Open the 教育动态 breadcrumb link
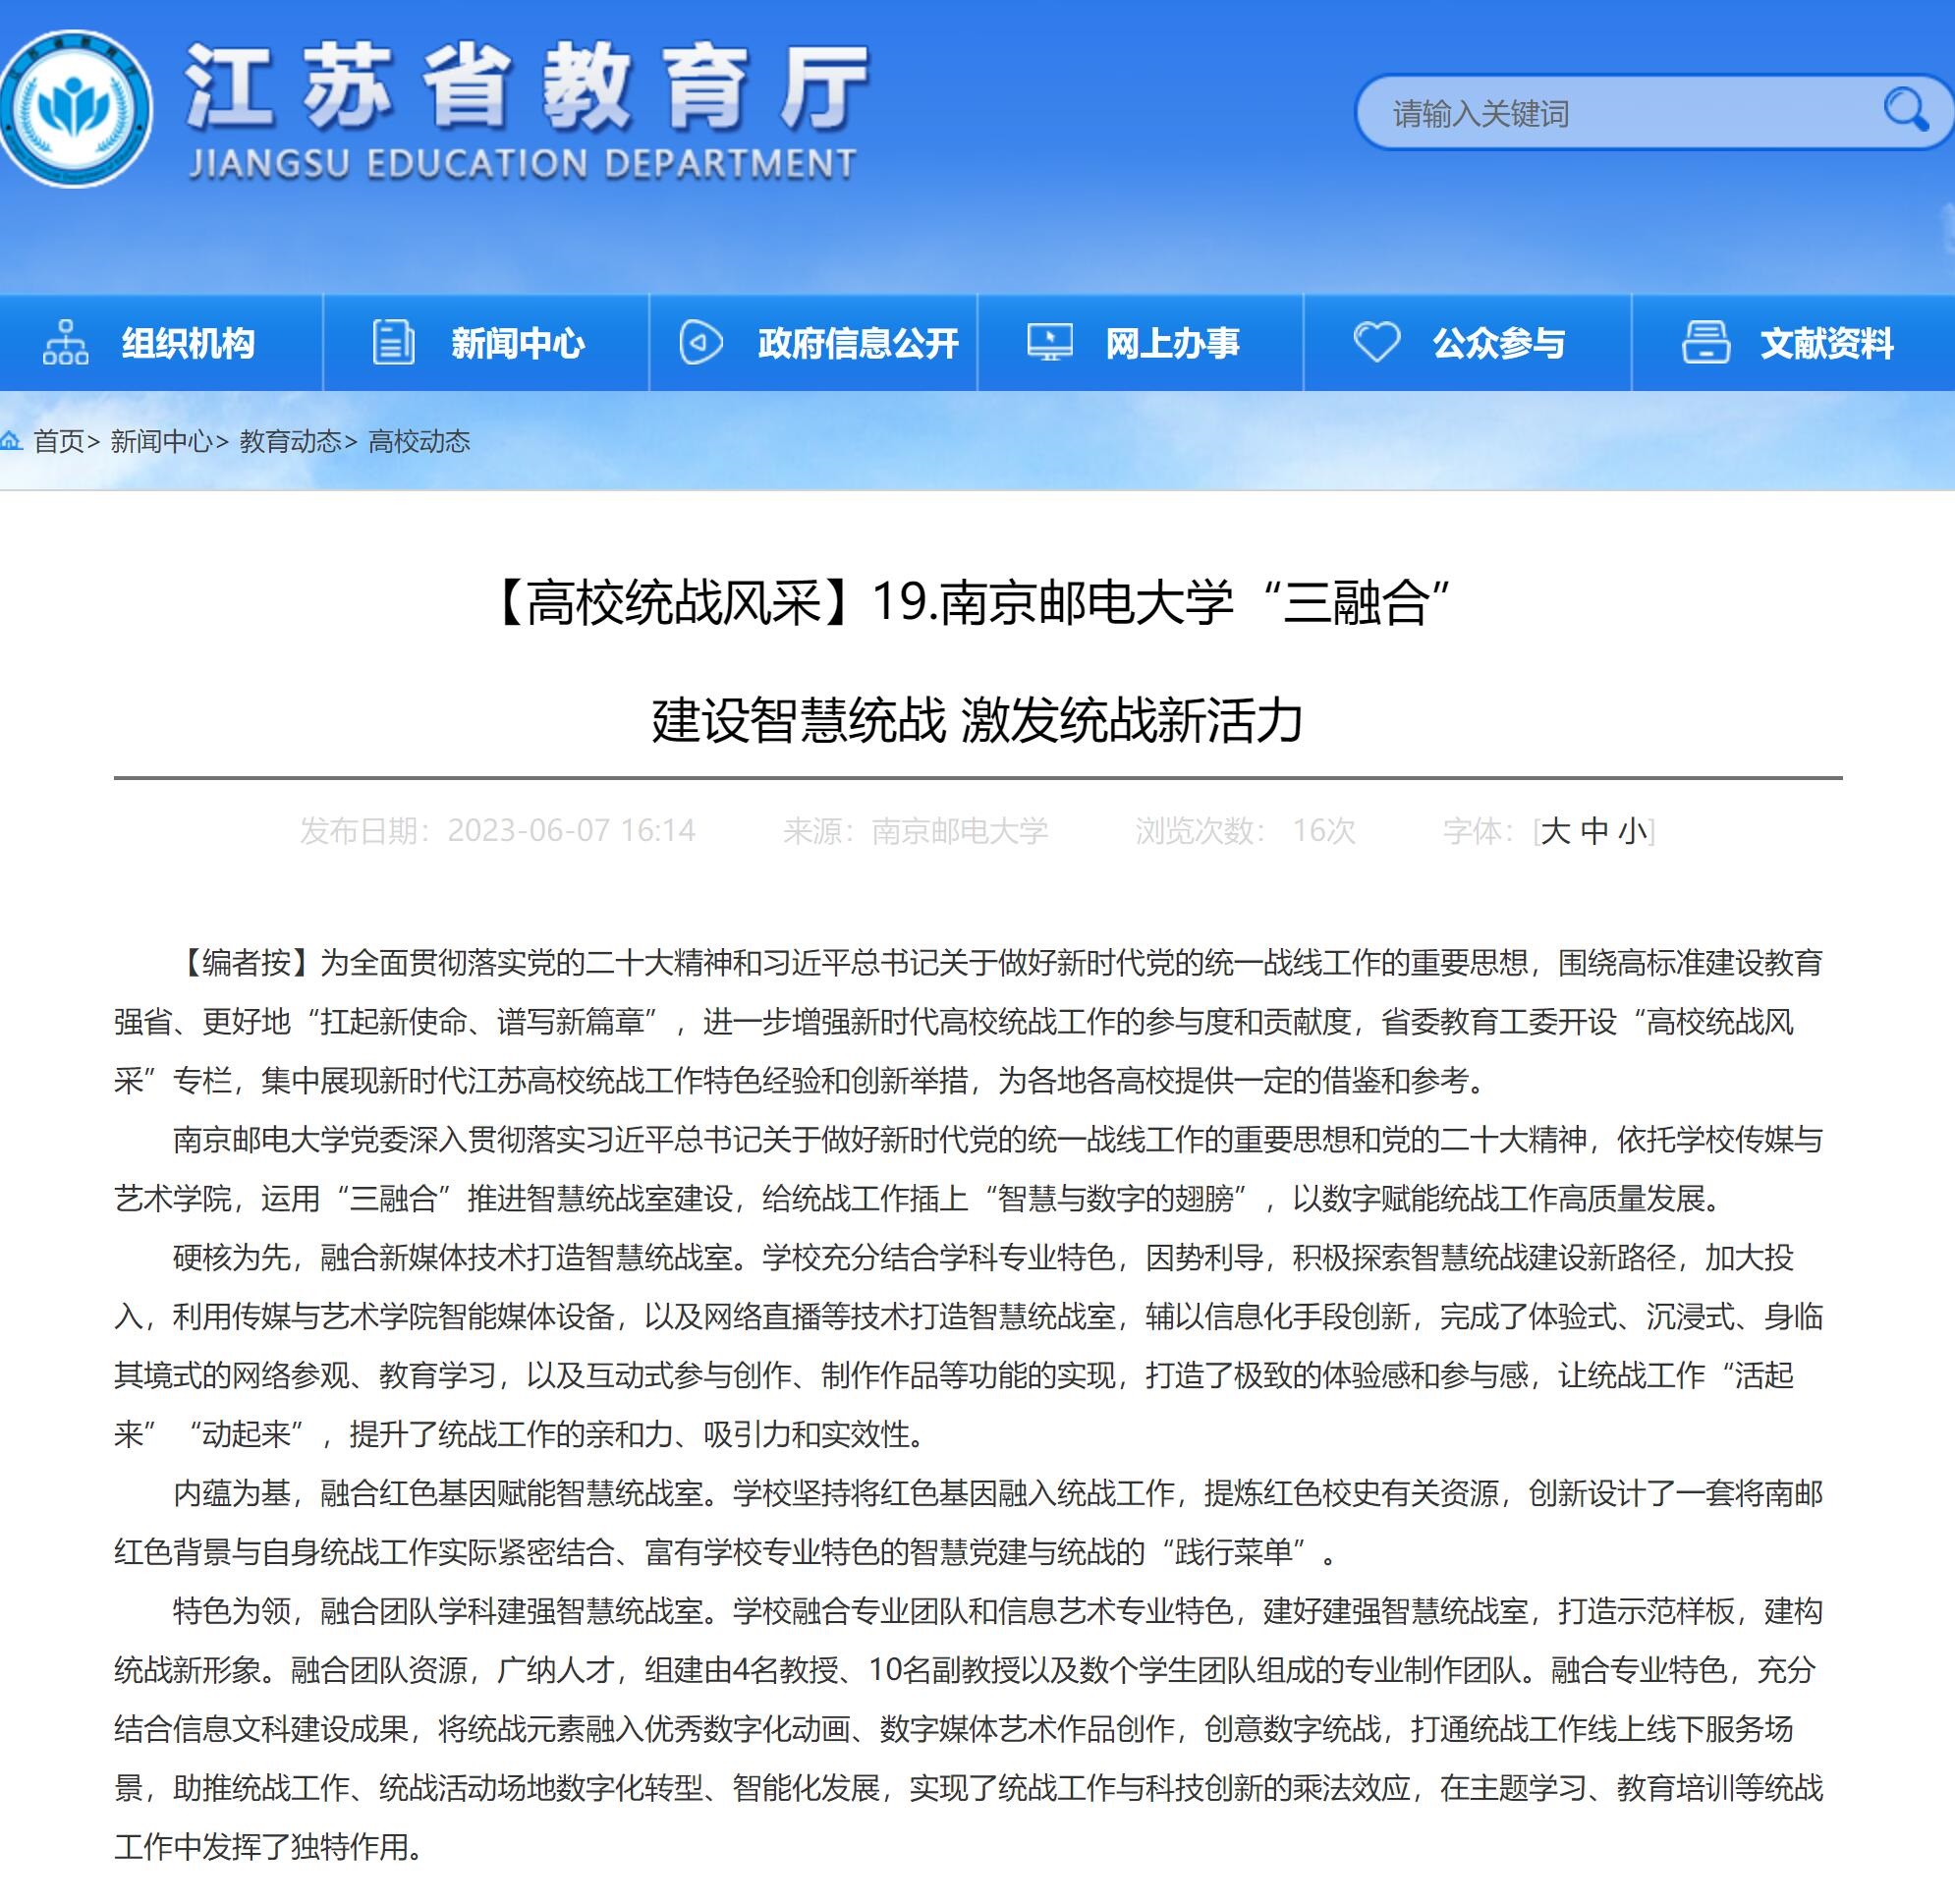The height and width of the screenshot is (1904, 1955). [x=290, y=441]
